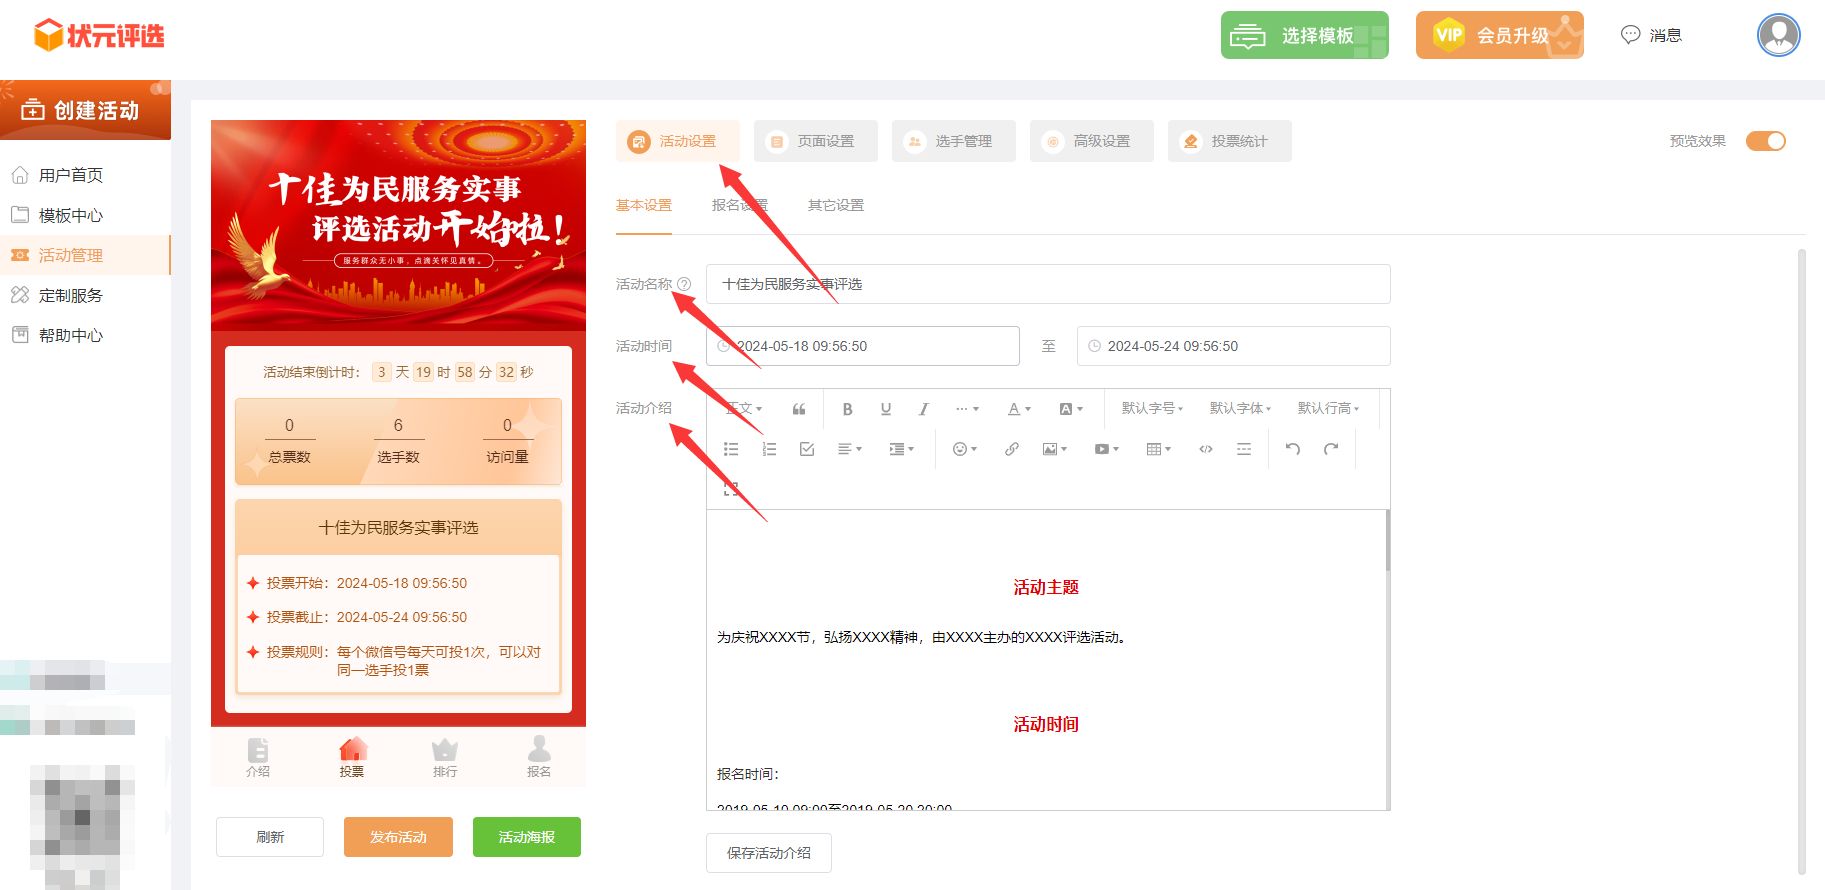Insert a hyperlink using the link icon
This screenshot has height=890, width=1825.
pyautogui.click(x=1011, y=449)
